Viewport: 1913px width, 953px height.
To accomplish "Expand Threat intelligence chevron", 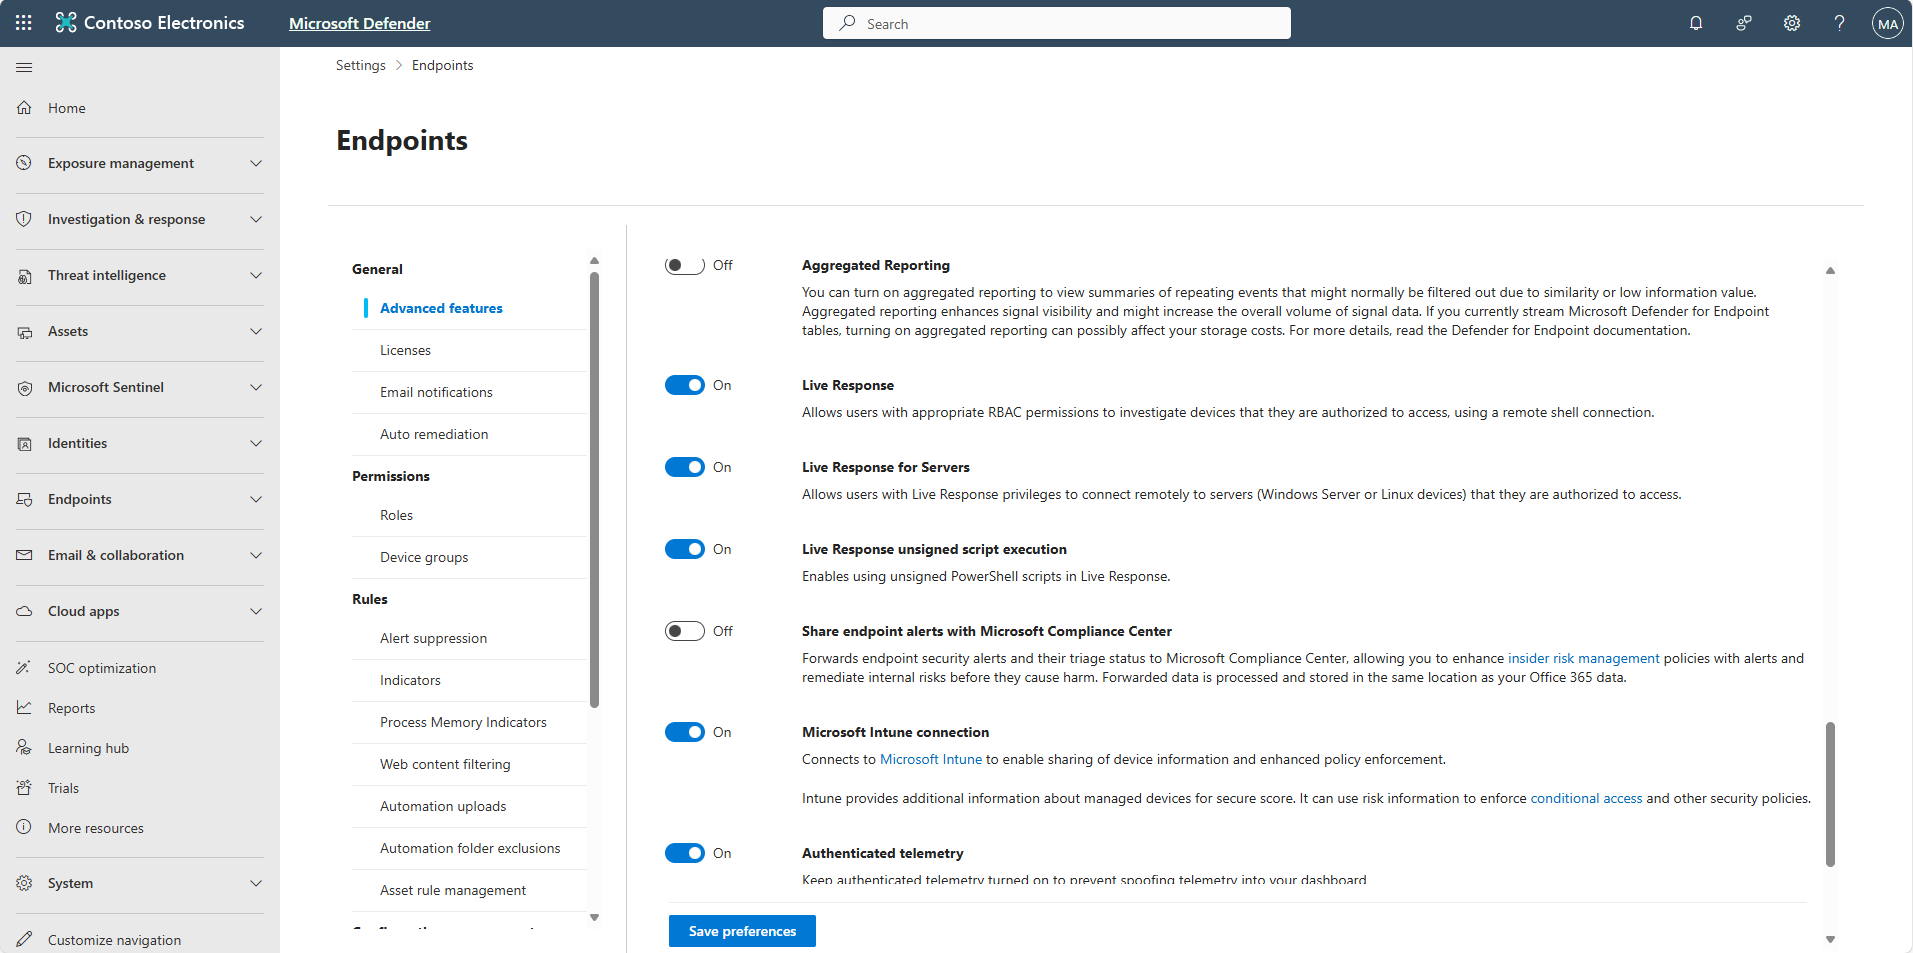I will coord(256,275).
